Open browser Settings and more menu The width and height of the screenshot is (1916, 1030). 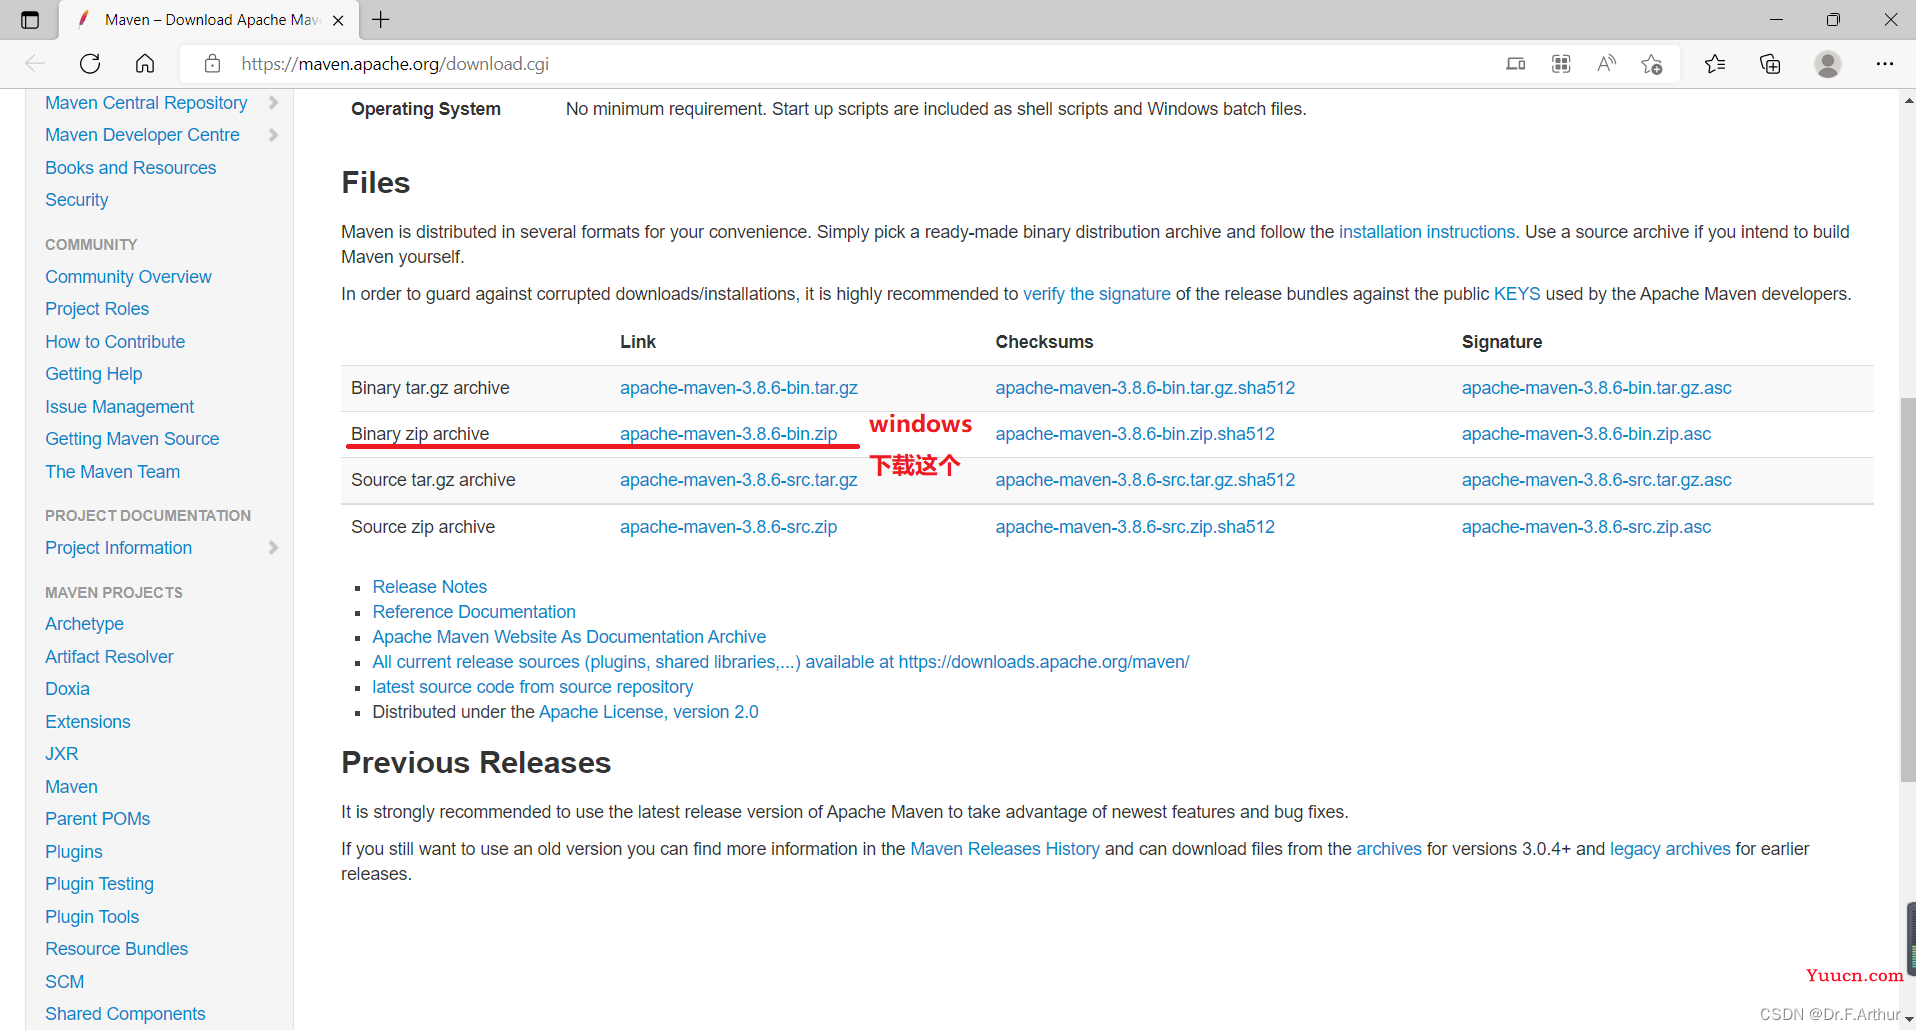[1884, 64]
